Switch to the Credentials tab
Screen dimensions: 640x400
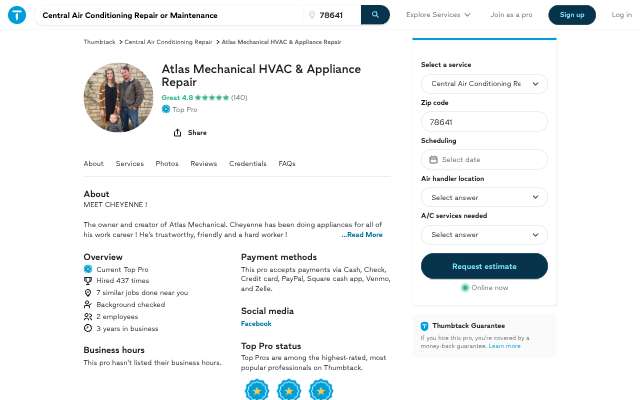click(x=248, y=164)
